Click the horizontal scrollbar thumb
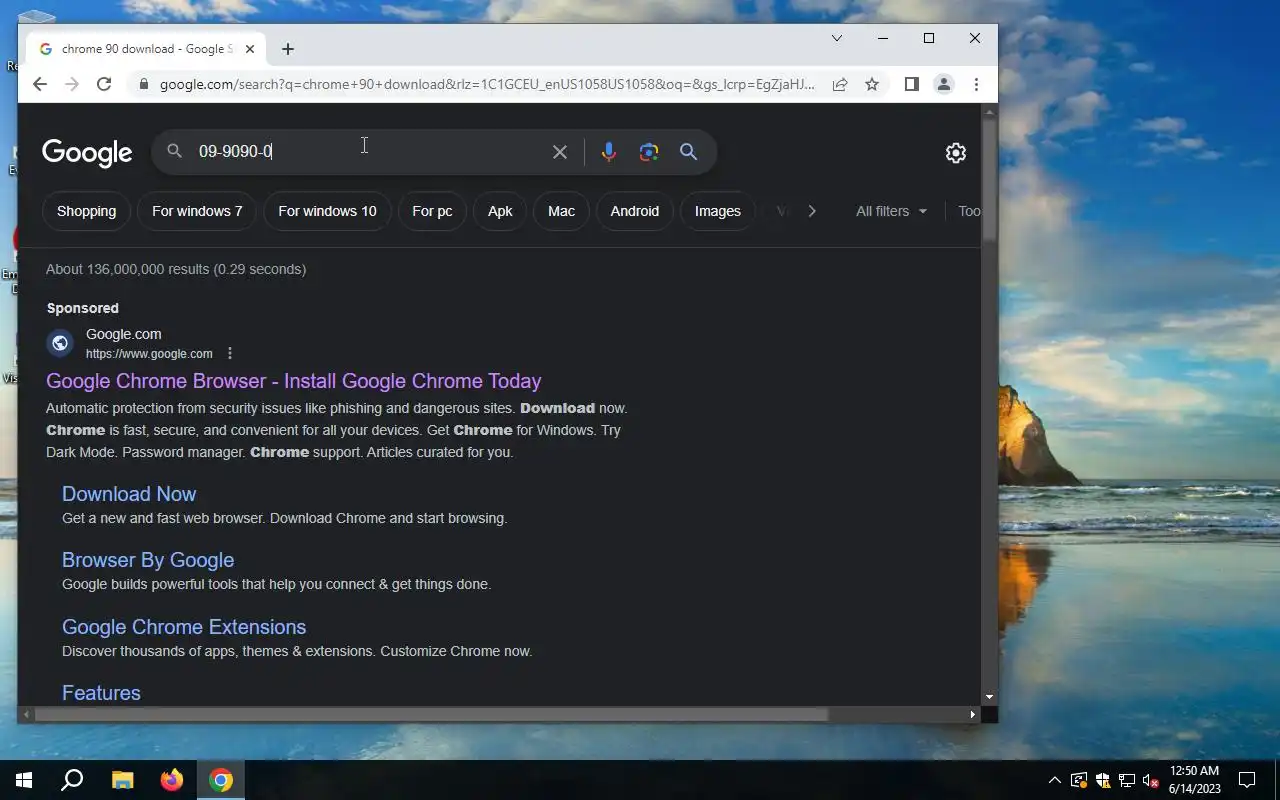1280x800 pixels. pos(432,714)
